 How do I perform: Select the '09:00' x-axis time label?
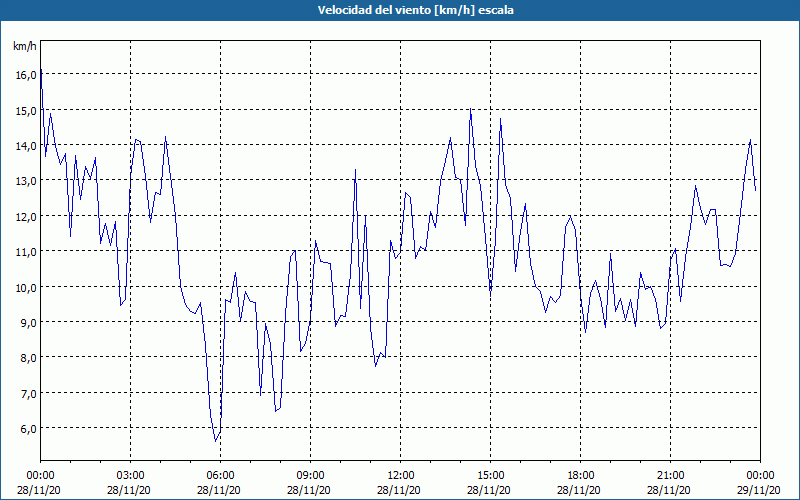click(x=310, y=476)
